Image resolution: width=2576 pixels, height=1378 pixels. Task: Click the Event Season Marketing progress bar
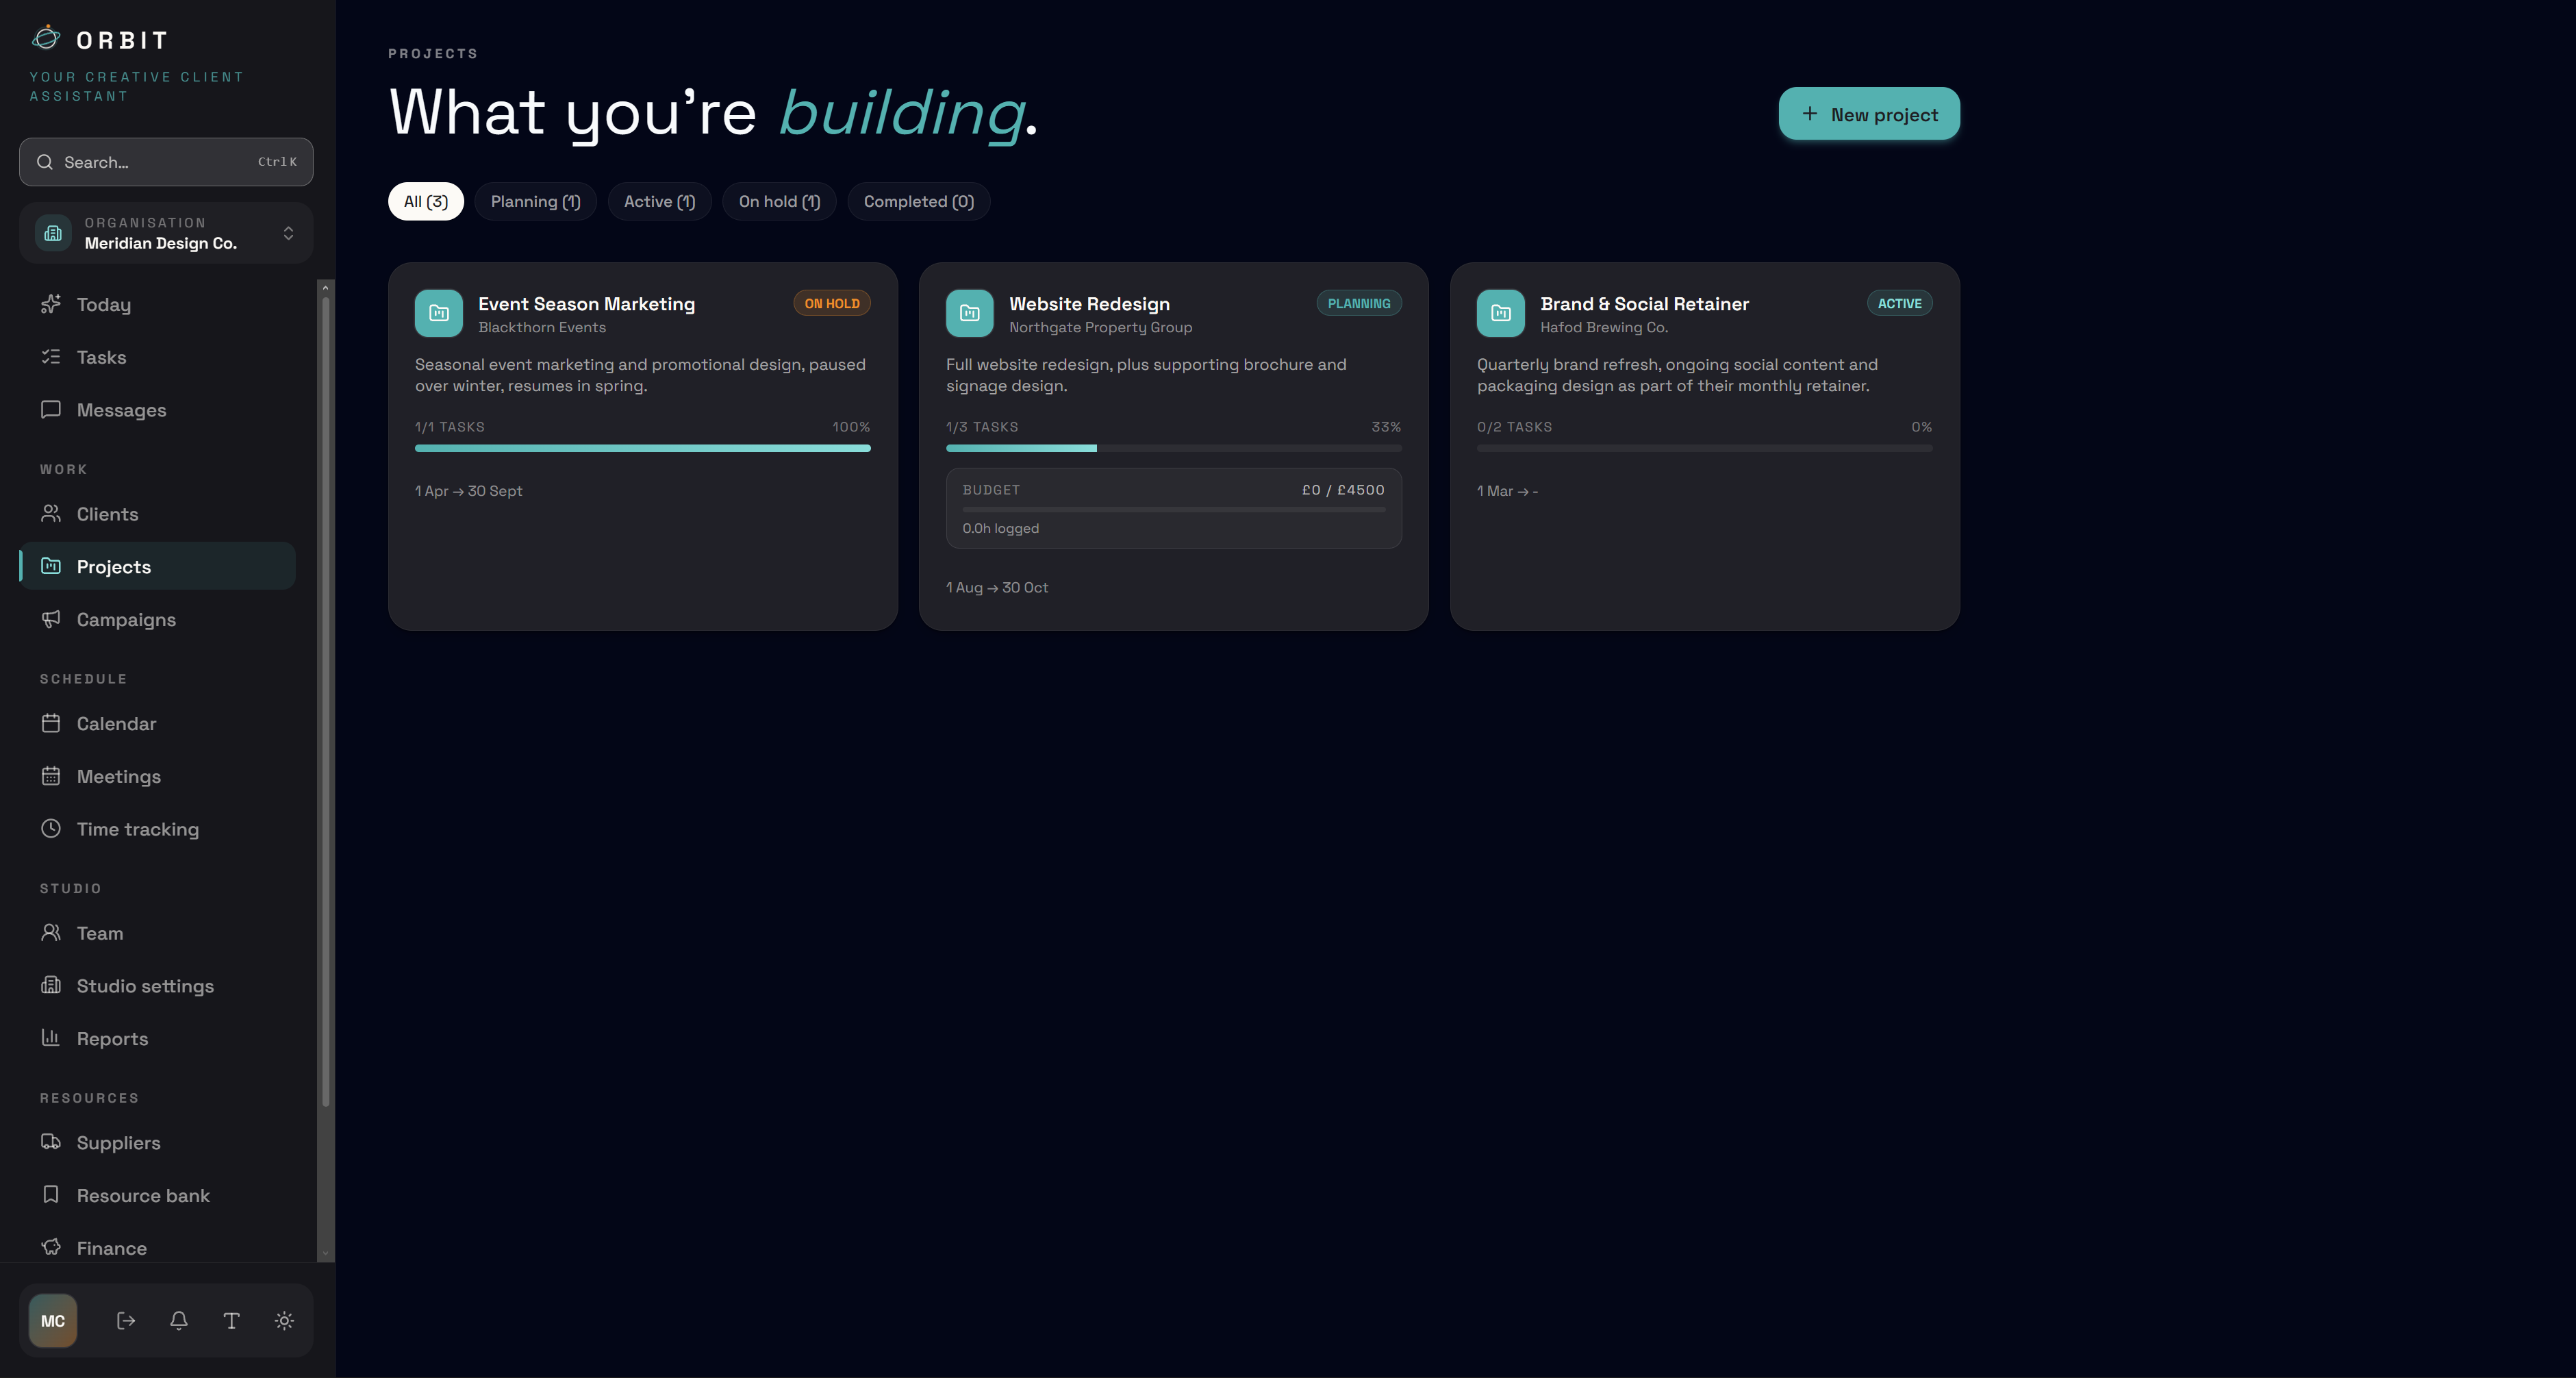pos(642,448)
